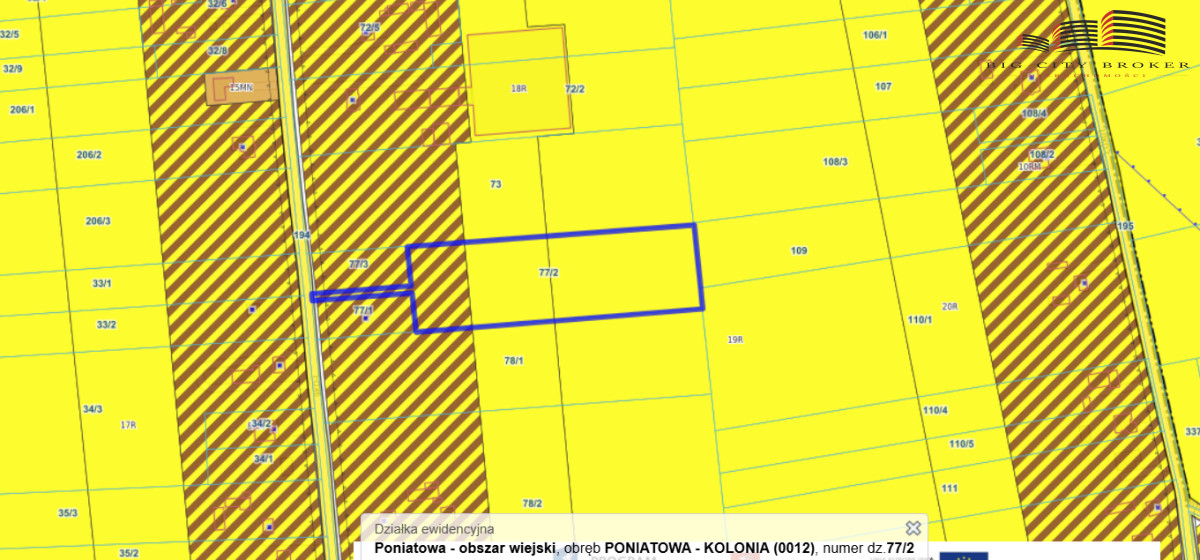Click the Poniatowa - obszar wiejski text
Image resolution: width=1200 pixels, height=560 pixels.
coord(465,548)
